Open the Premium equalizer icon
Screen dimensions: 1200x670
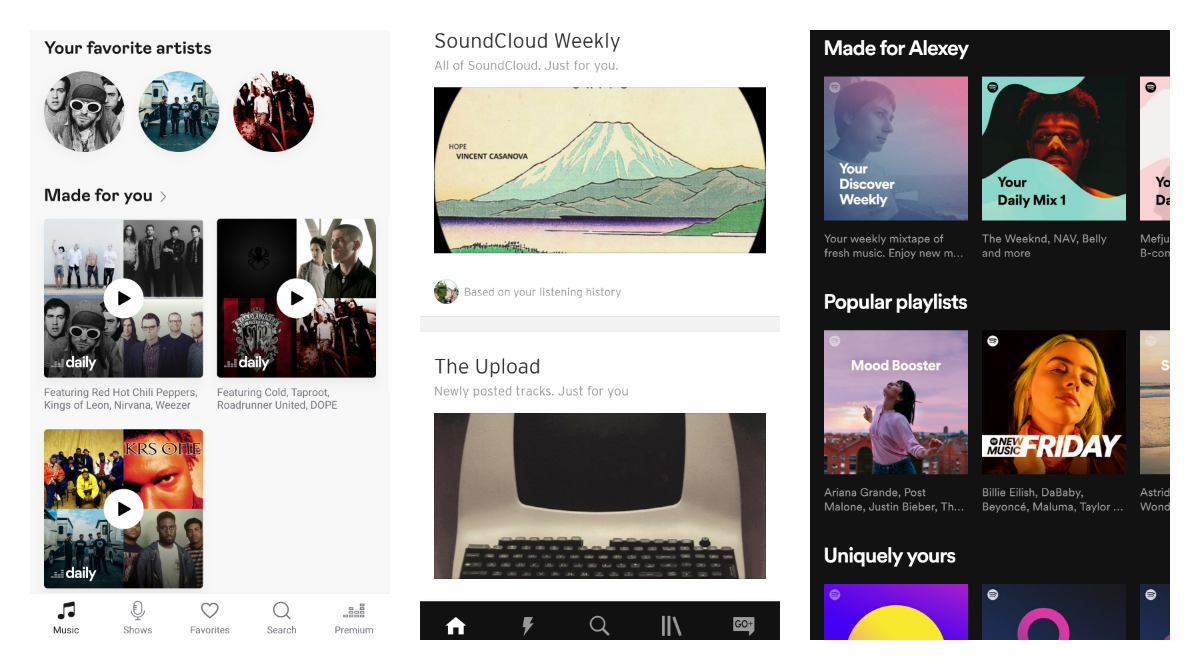[x=354, y=610]
